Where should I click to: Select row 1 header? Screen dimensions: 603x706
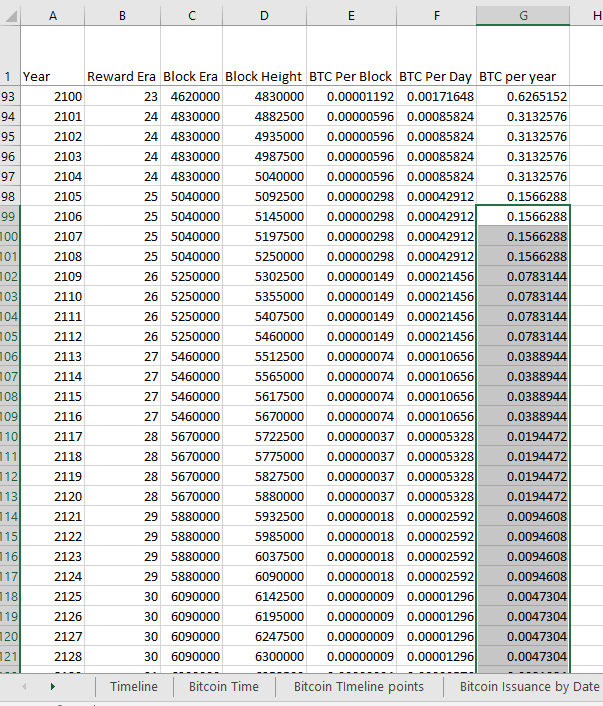click(x=9, y=55)
